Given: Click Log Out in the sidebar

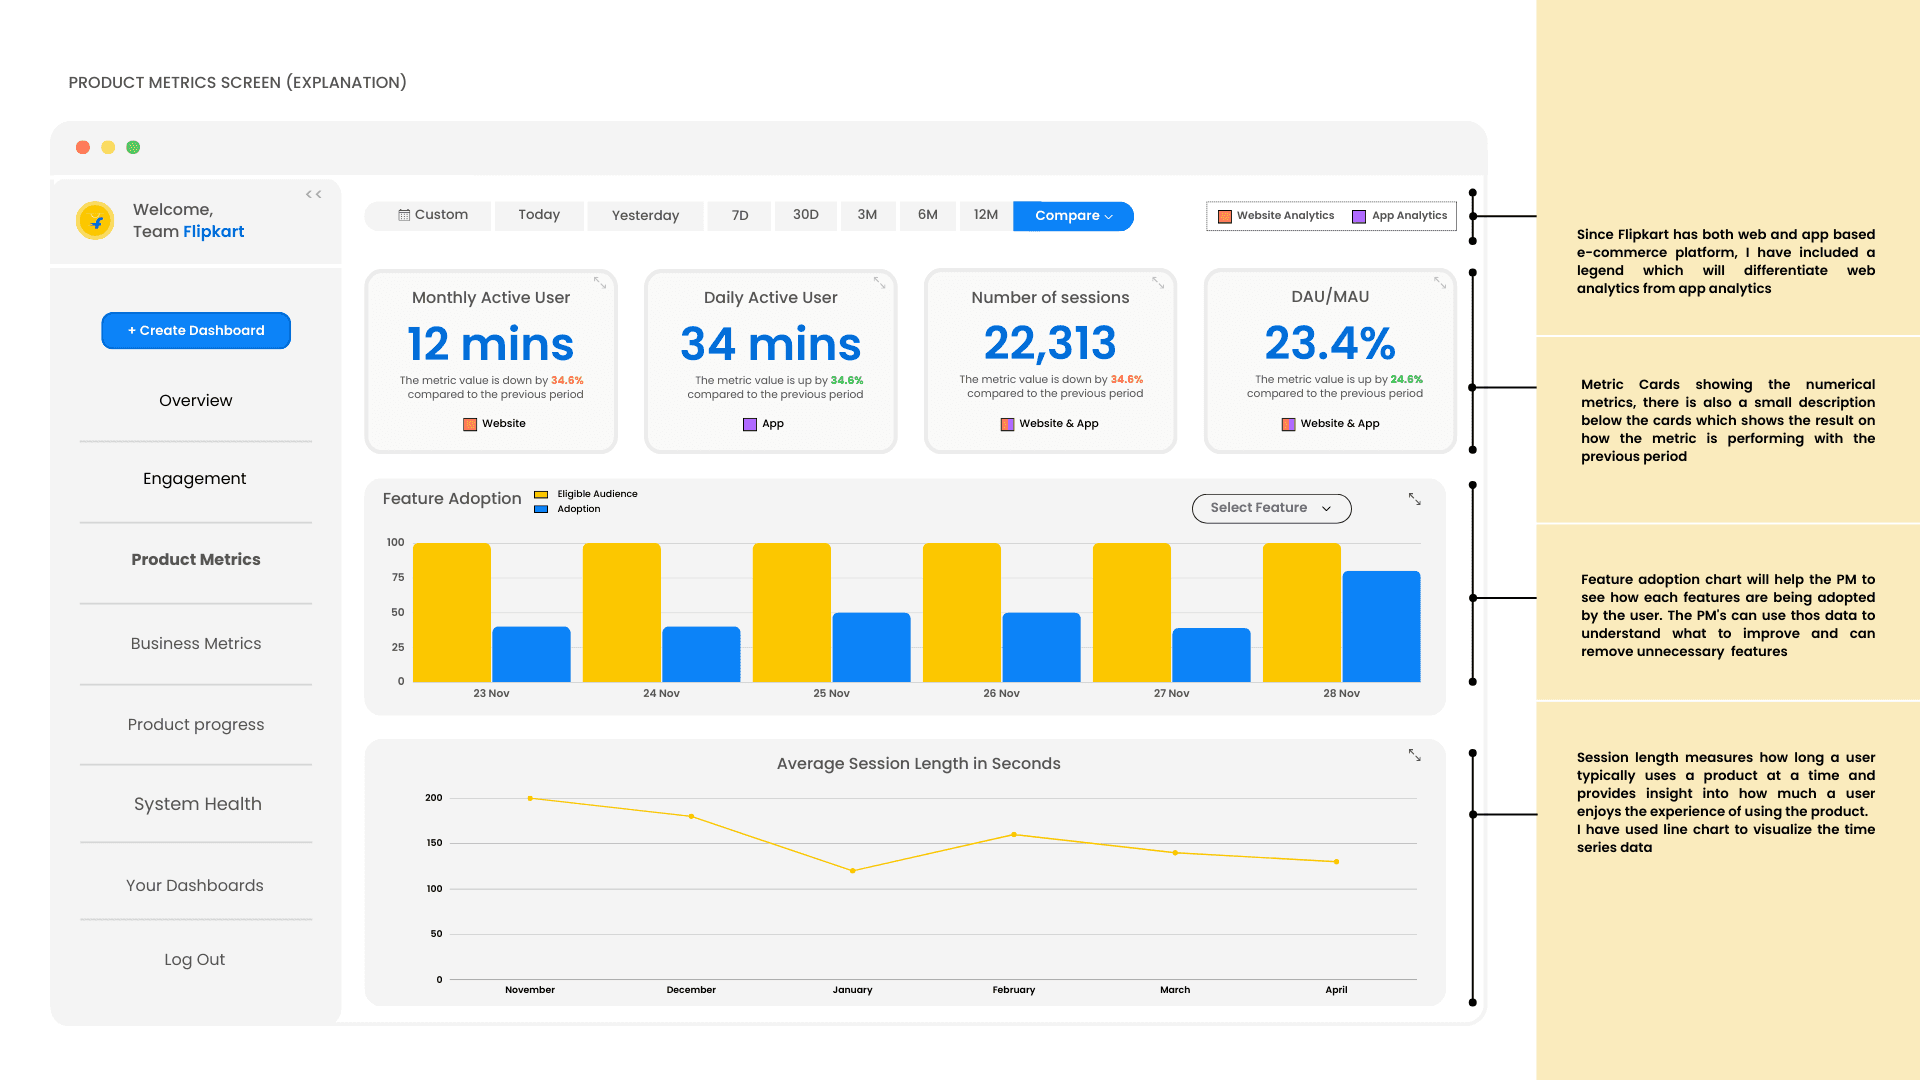Looking at the screenshot, I should [195, 960].
